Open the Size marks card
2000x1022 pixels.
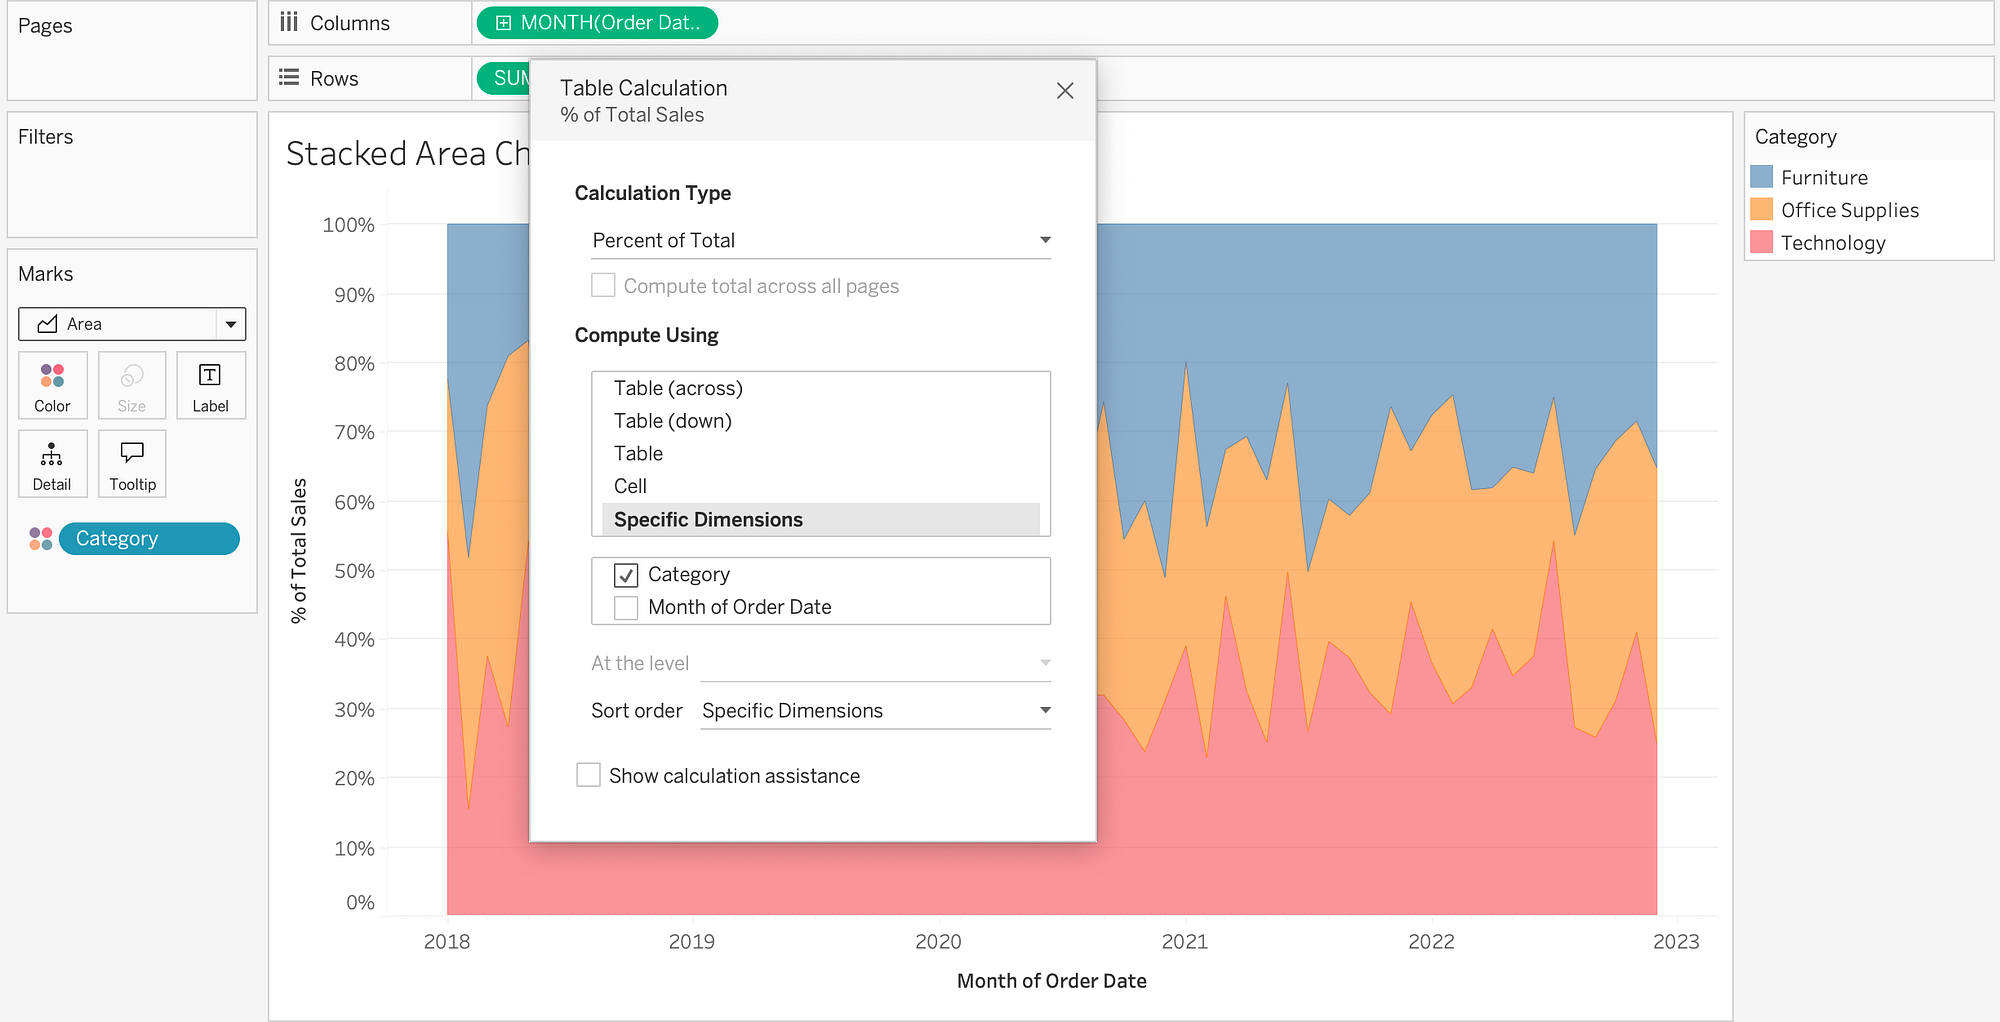pyautogui.click(x=132, y=385)
